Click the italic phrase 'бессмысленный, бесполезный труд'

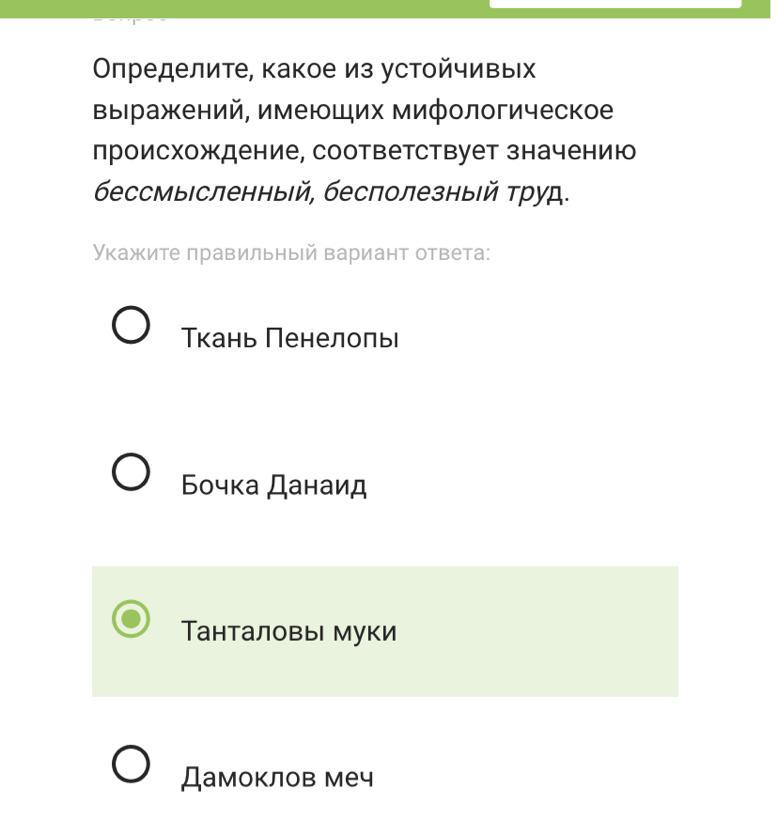pos(328,192)
